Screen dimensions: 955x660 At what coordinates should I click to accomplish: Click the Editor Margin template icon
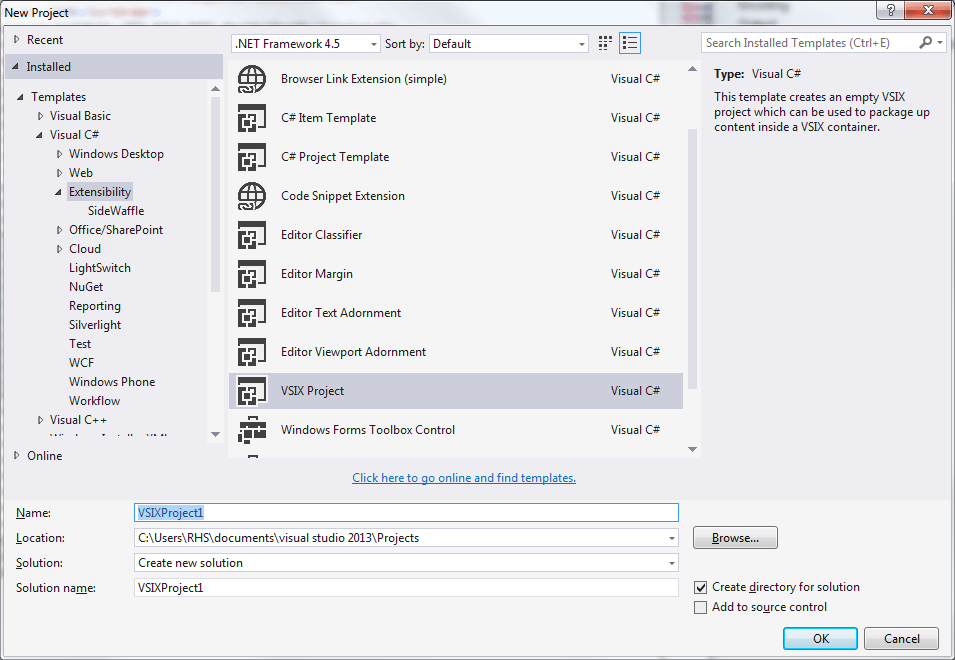tap(251, 274)
